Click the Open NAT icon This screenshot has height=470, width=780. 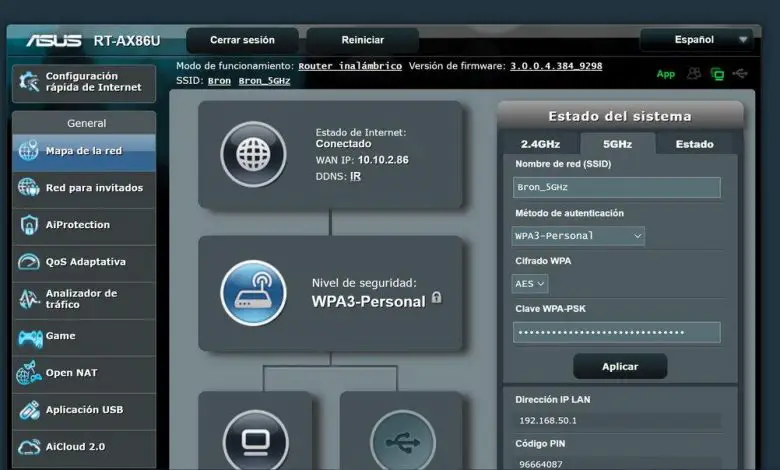click(28, 373)
